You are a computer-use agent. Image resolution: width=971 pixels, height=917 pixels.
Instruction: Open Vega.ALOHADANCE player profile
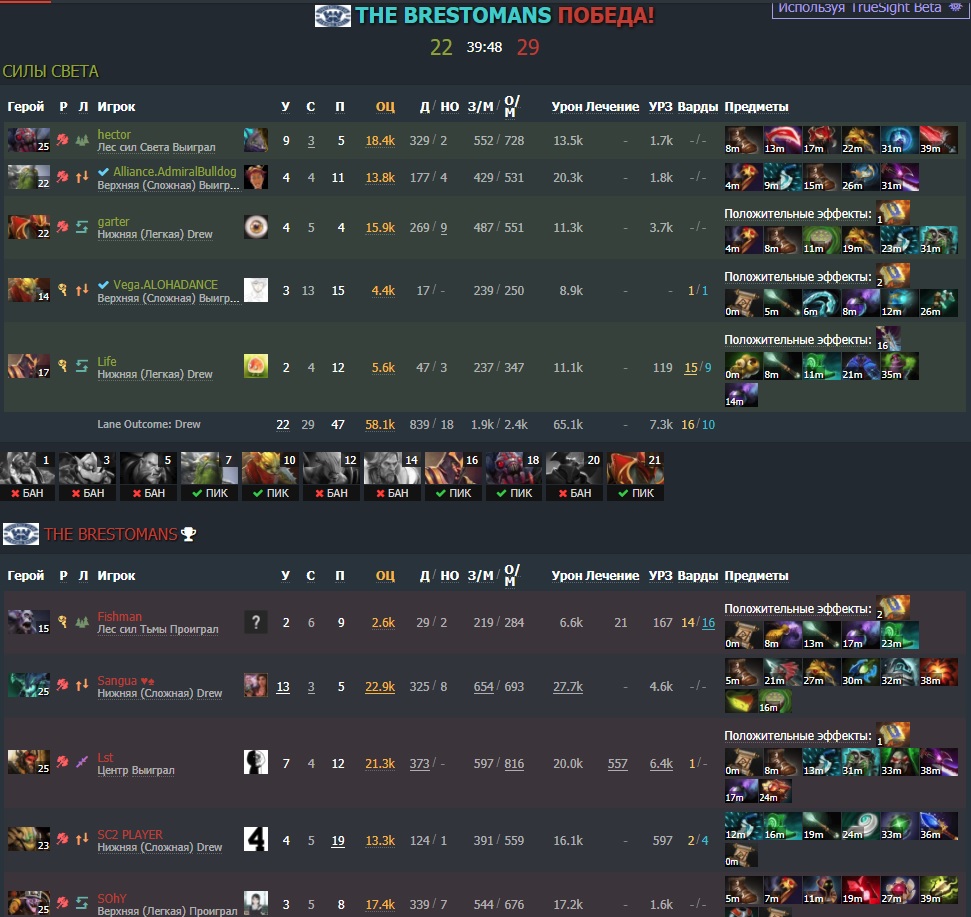click(x=165, y=285)
